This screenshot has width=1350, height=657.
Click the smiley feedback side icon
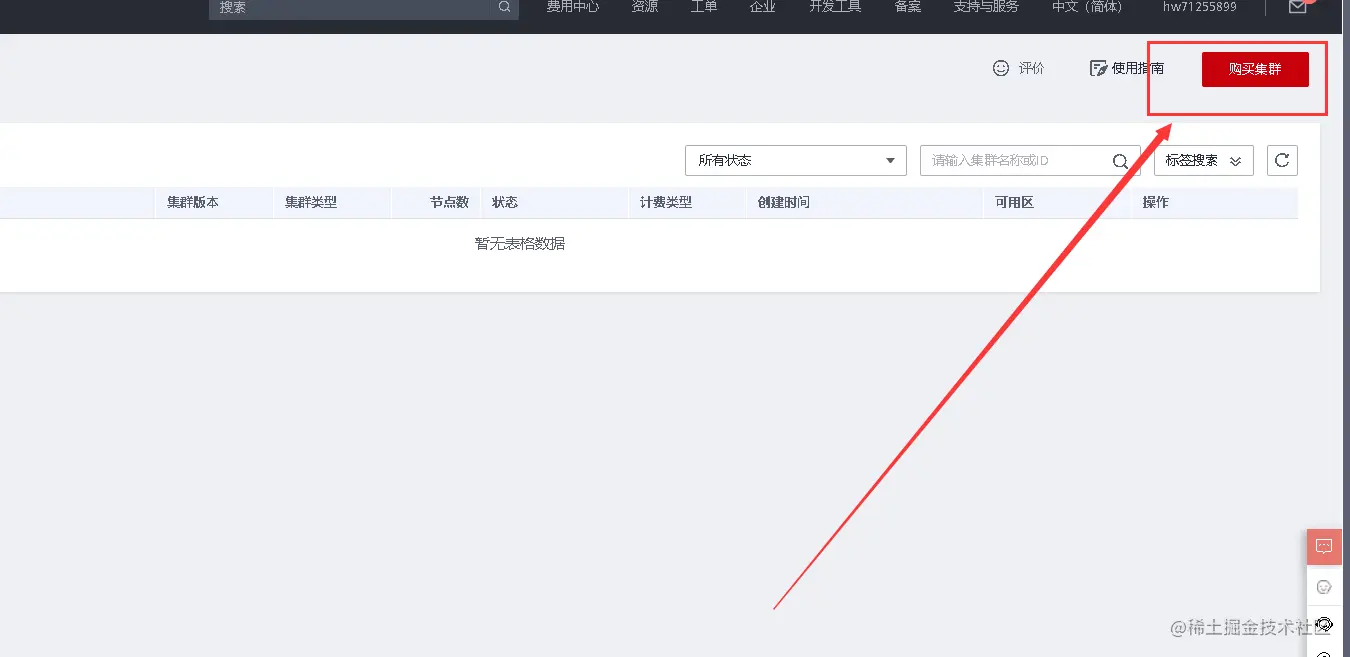click(1324, 587)
